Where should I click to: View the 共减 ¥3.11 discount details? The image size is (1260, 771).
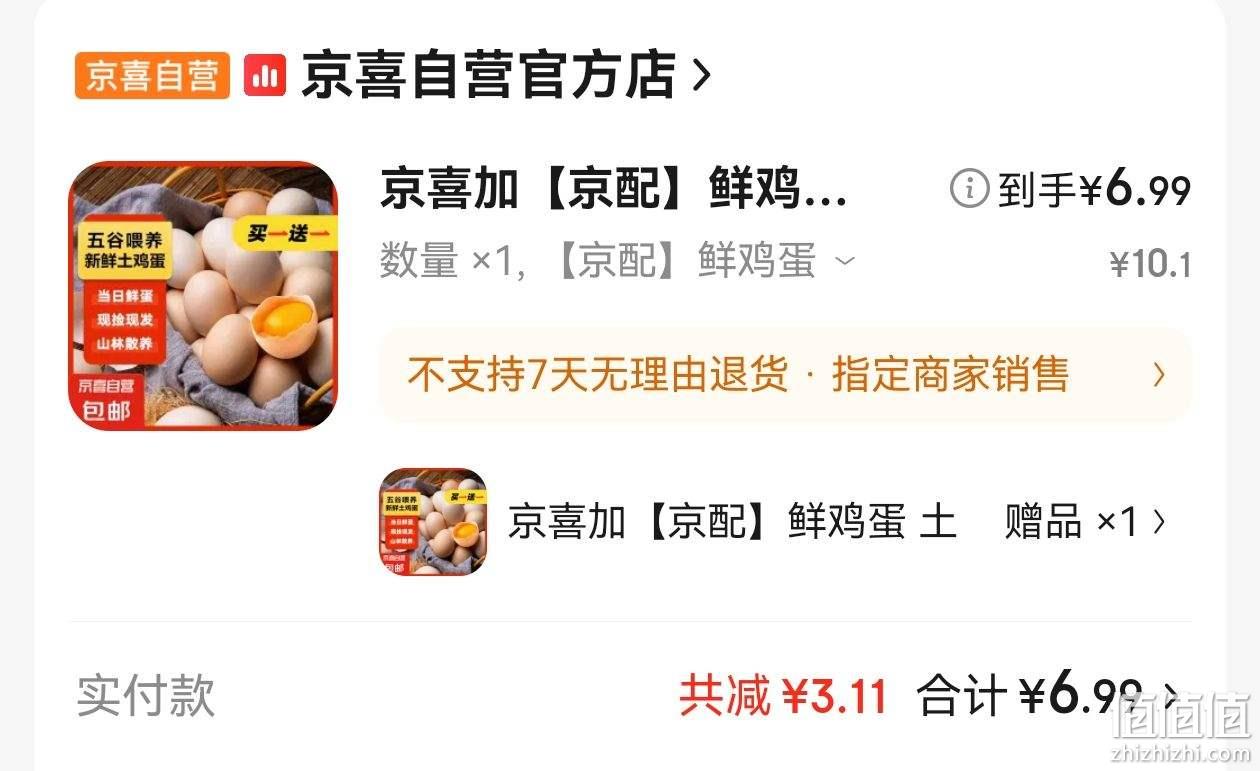point(783,695)
